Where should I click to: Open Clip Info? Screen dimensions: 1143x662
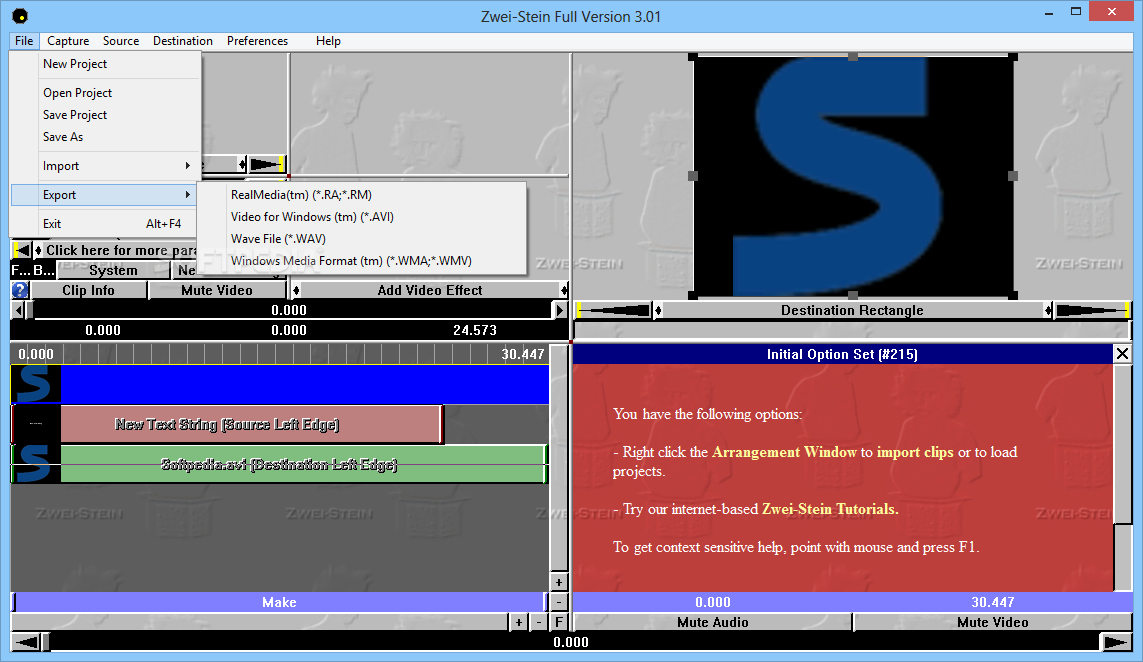coord(88,290)
